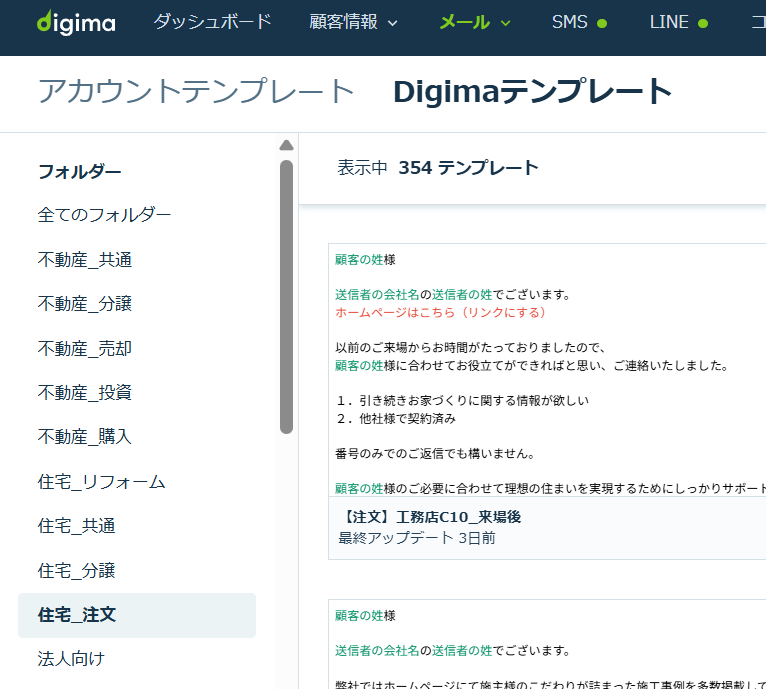Open the メール menu

coord(465,22)
